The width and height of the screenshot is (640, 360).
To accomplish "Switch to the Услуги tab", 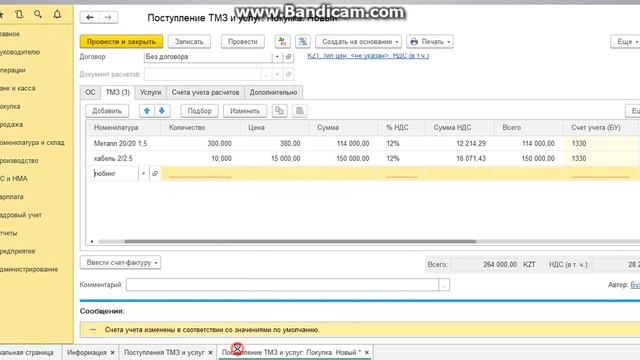I will pyautogui.click(x=150, y=93).
